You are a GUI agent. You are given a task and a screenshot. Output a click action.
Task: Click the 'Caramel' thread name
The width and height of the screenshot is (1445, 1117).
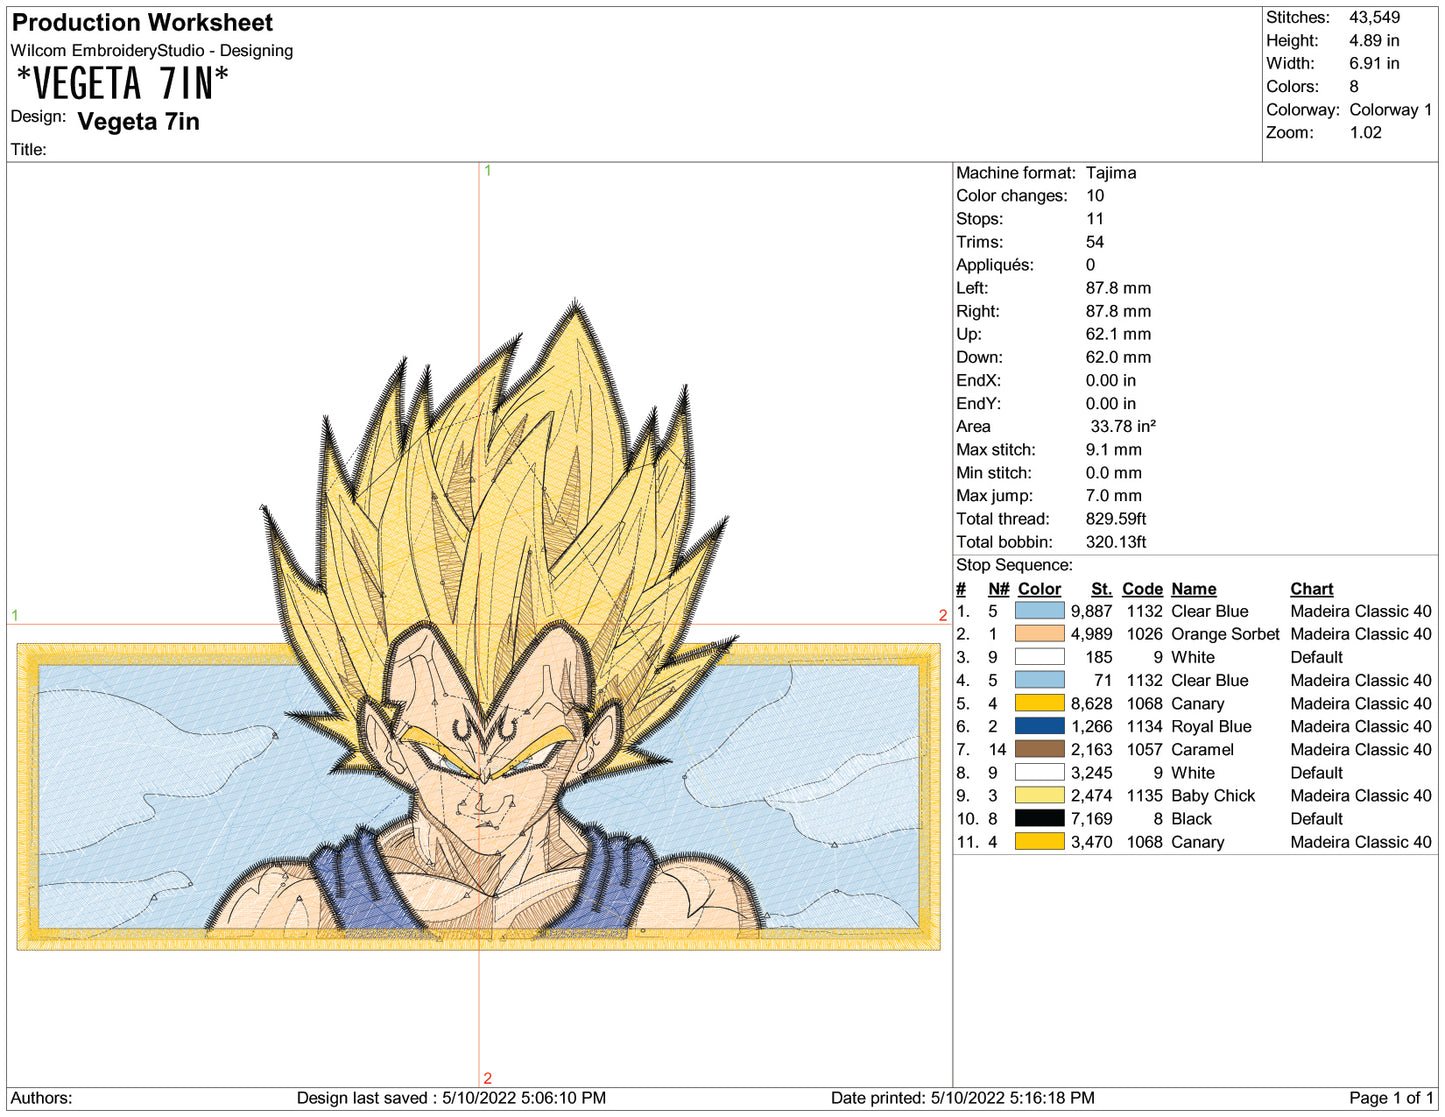tap(1202, 749)
